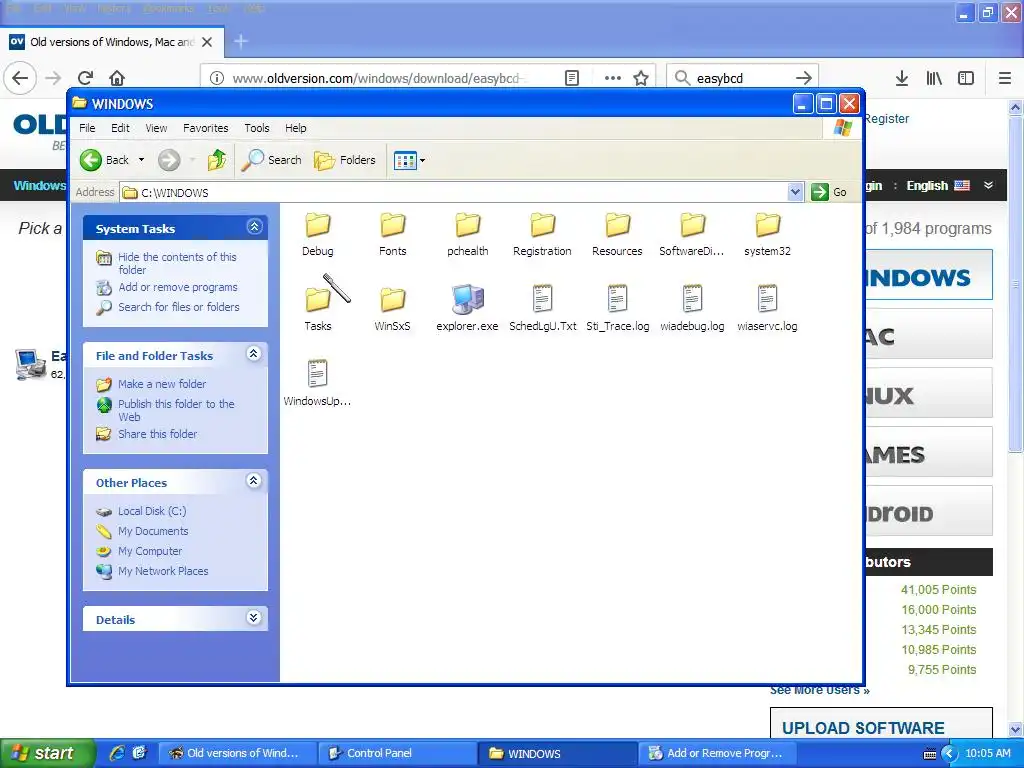Select the system32 folder
This screenshot has height=768, width=1024.
pos(767,234)
